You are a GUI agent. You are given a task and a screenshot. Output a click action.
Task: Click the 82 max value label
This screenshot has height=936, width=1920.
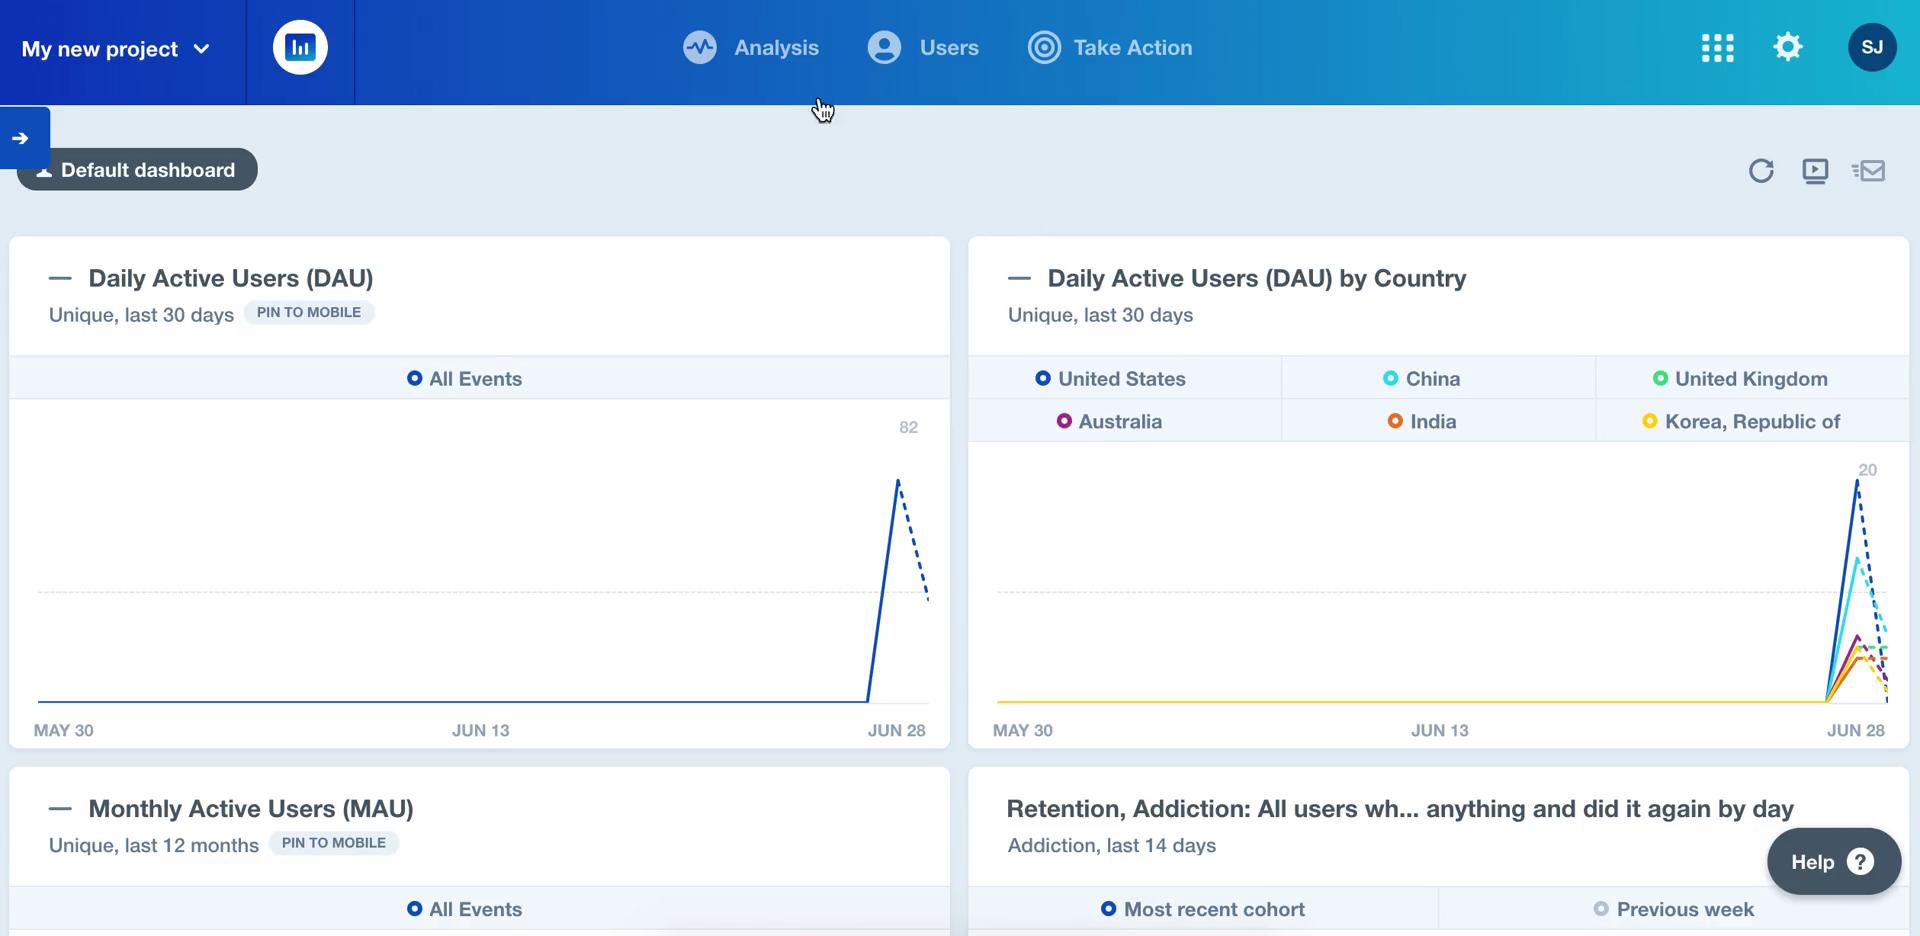click(x=908, y=427)
